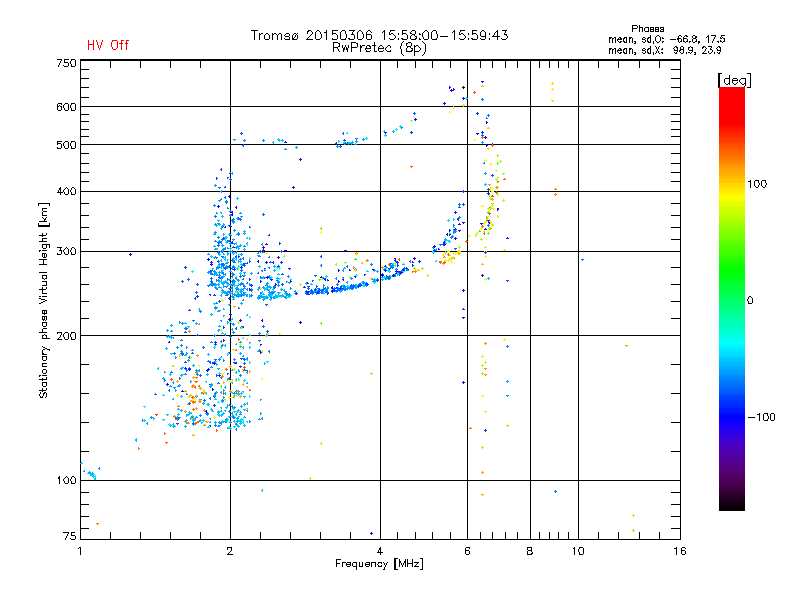Select the 'mean, sd,X: 98.9, 23.9' line

[x=664, y=50]
